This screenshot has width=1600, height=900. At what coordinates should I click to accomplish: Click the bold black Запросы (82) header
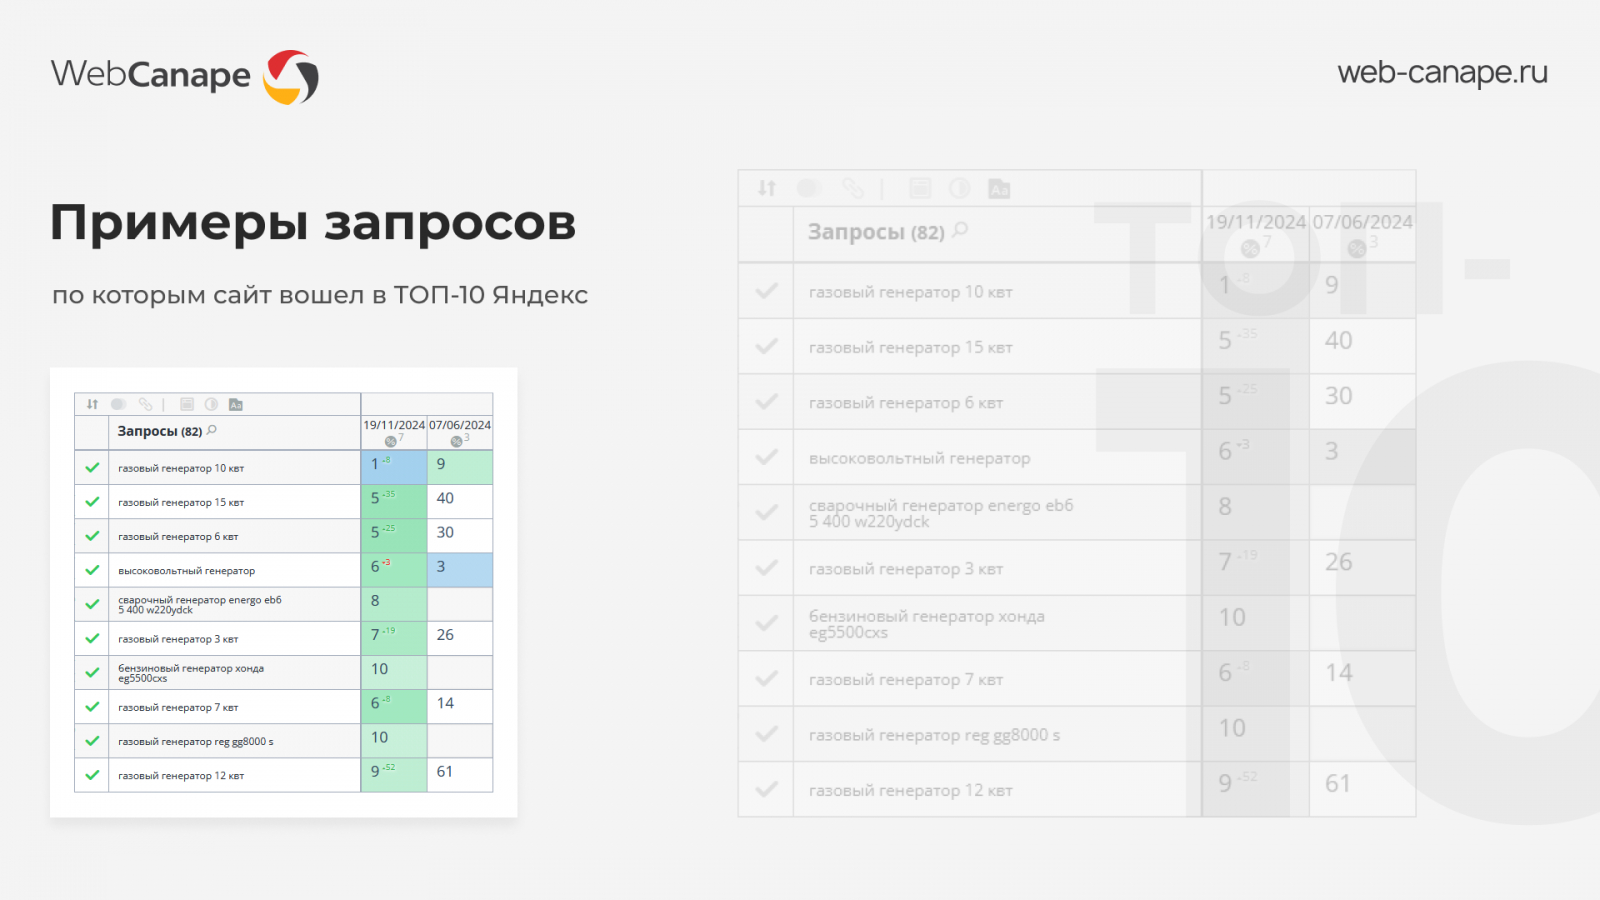pos(160,431)
